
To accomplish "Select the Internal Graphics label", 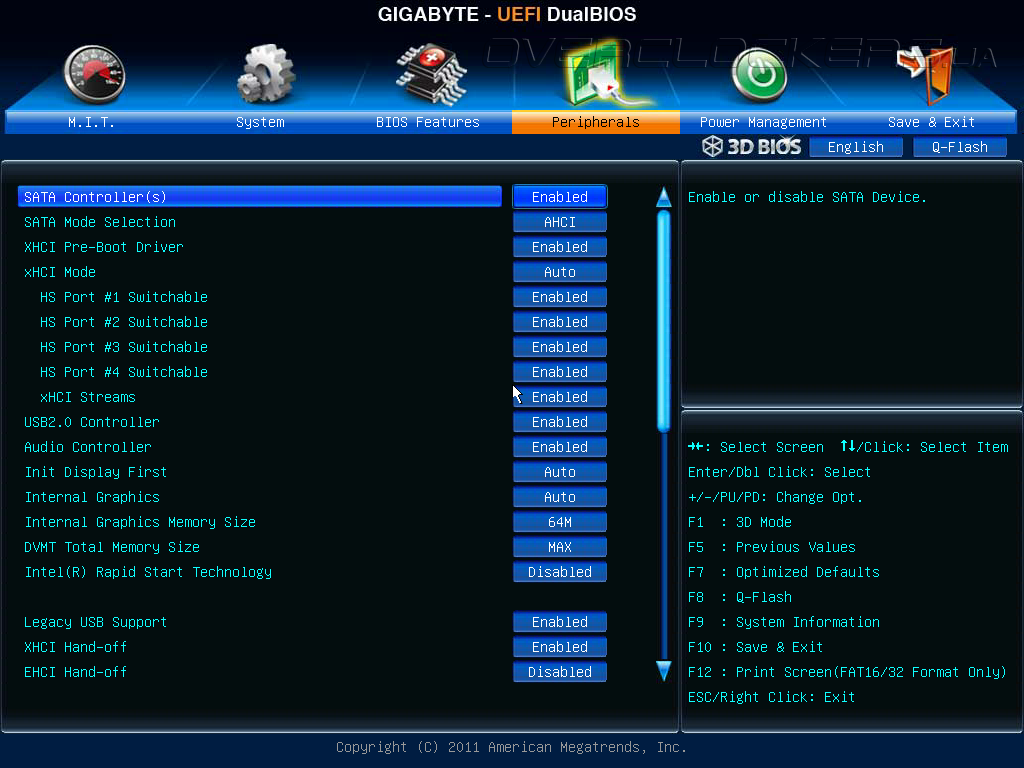I will pos(92,497).
